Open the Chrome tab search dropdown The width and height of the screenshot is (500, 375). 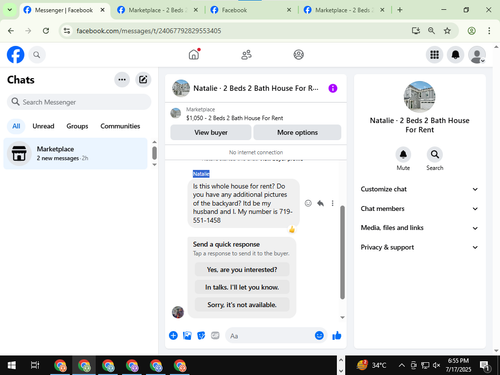[x=10, y=10]
